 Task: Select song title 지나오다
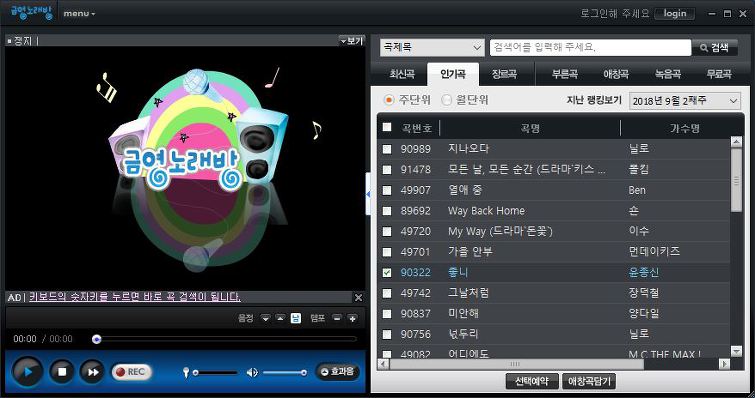click(x=469, y=149)
